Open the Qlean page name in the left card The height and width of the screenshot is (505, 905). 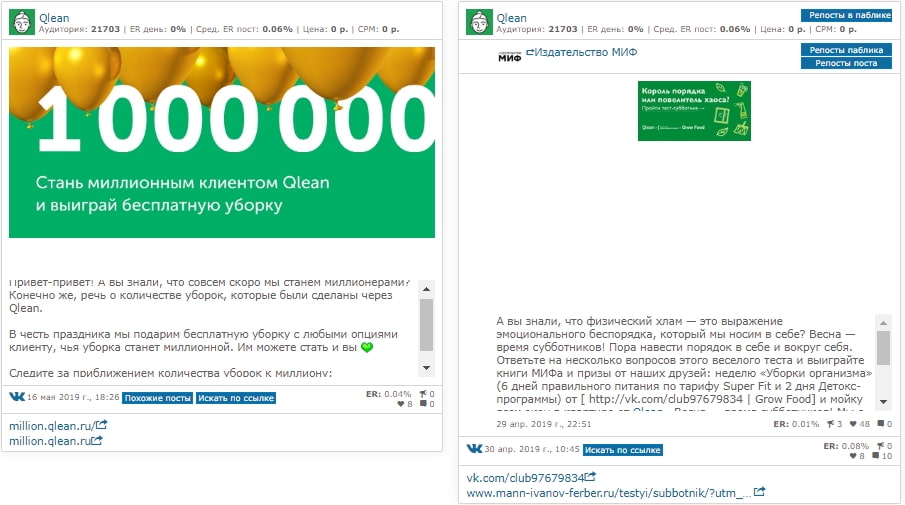(x=54, y=18)
